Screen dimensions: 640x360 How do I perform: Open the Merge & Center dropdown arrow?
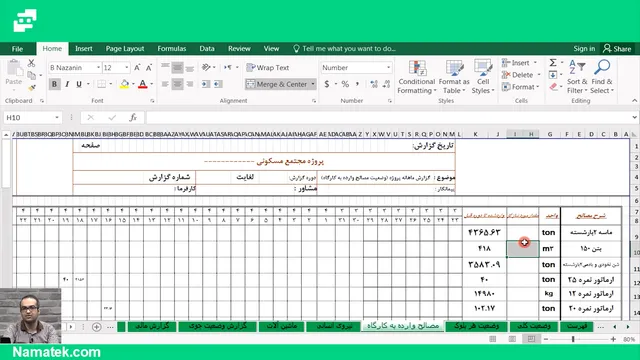pyautogui.click(x=313, y=84)
